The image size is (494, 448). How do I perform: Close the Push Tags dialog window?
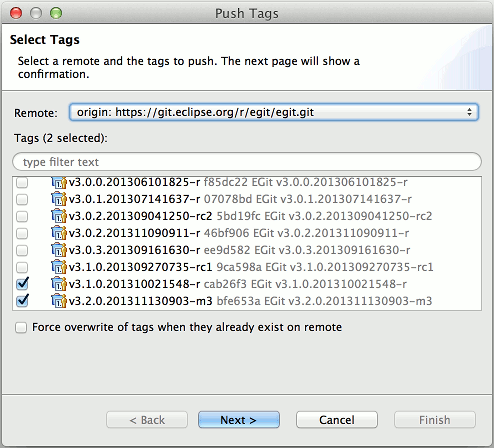(x=16, y=13)
